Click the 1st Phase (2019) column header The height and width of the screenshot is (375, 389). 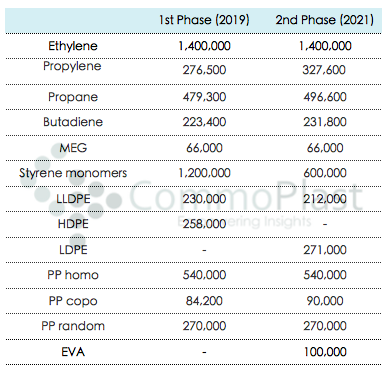coord(204,20)
